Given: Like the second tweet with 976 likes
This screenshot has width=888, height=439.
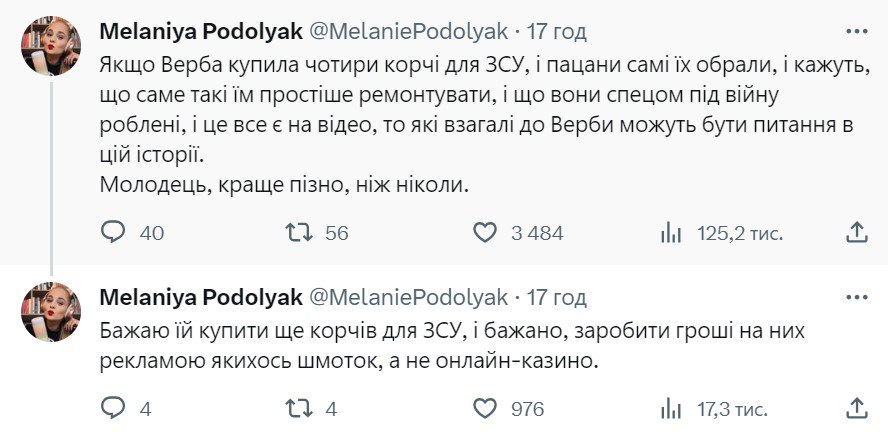Looking at the screenshot, I should (484, 408).
